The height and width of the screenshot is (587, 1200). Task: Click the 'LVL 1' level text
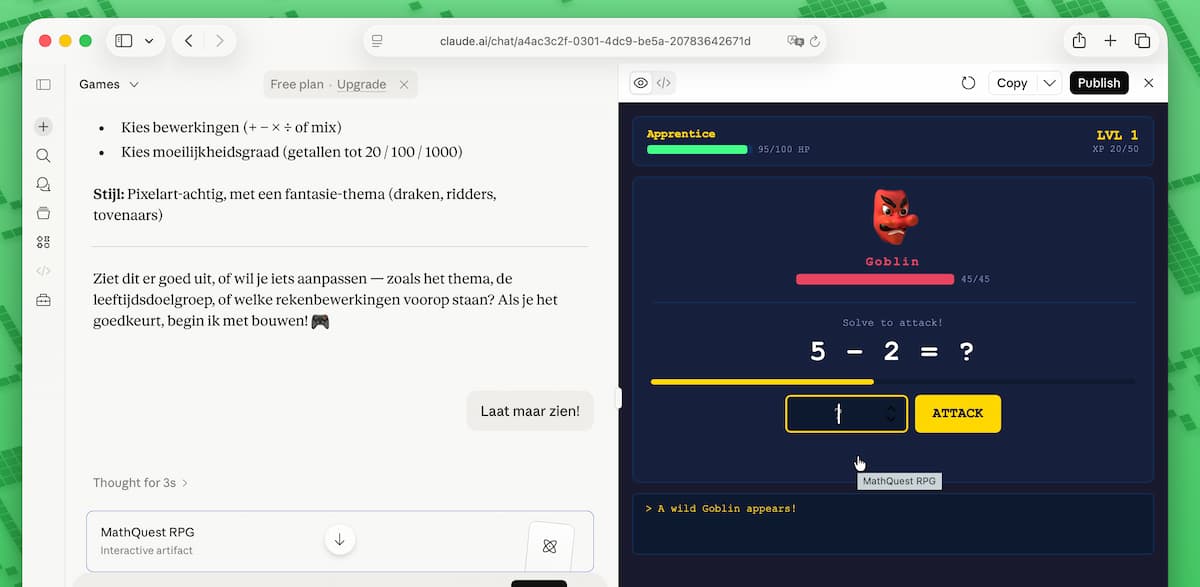pyautogui.click(x=1117, y=135)
